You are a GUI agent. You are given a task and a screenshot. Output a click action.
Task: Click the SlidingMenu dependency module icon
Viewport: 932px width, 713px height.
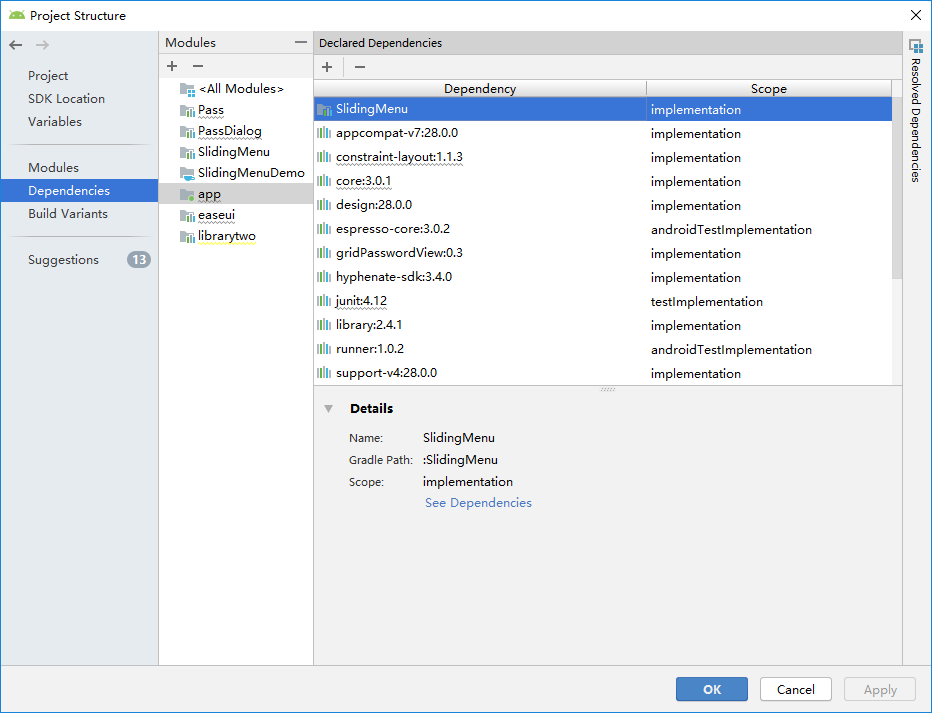tap(324, 109)
